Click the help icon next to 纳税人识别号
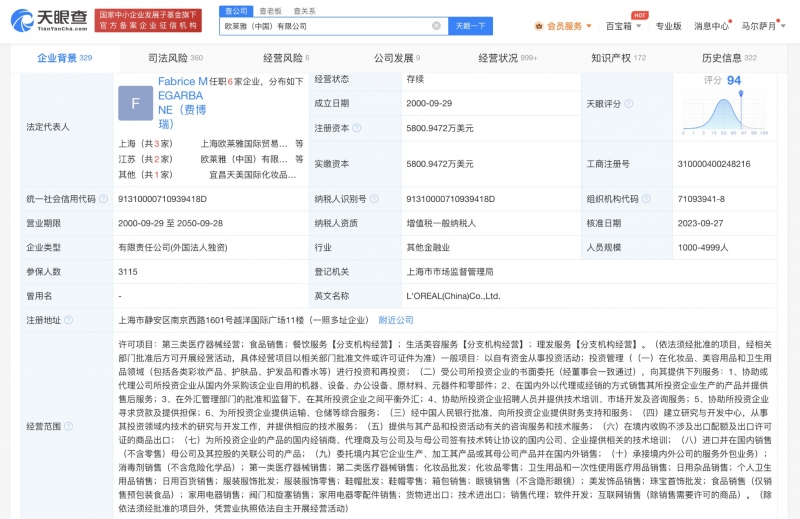Screen dimensions: 800x519 click(374, 199)
